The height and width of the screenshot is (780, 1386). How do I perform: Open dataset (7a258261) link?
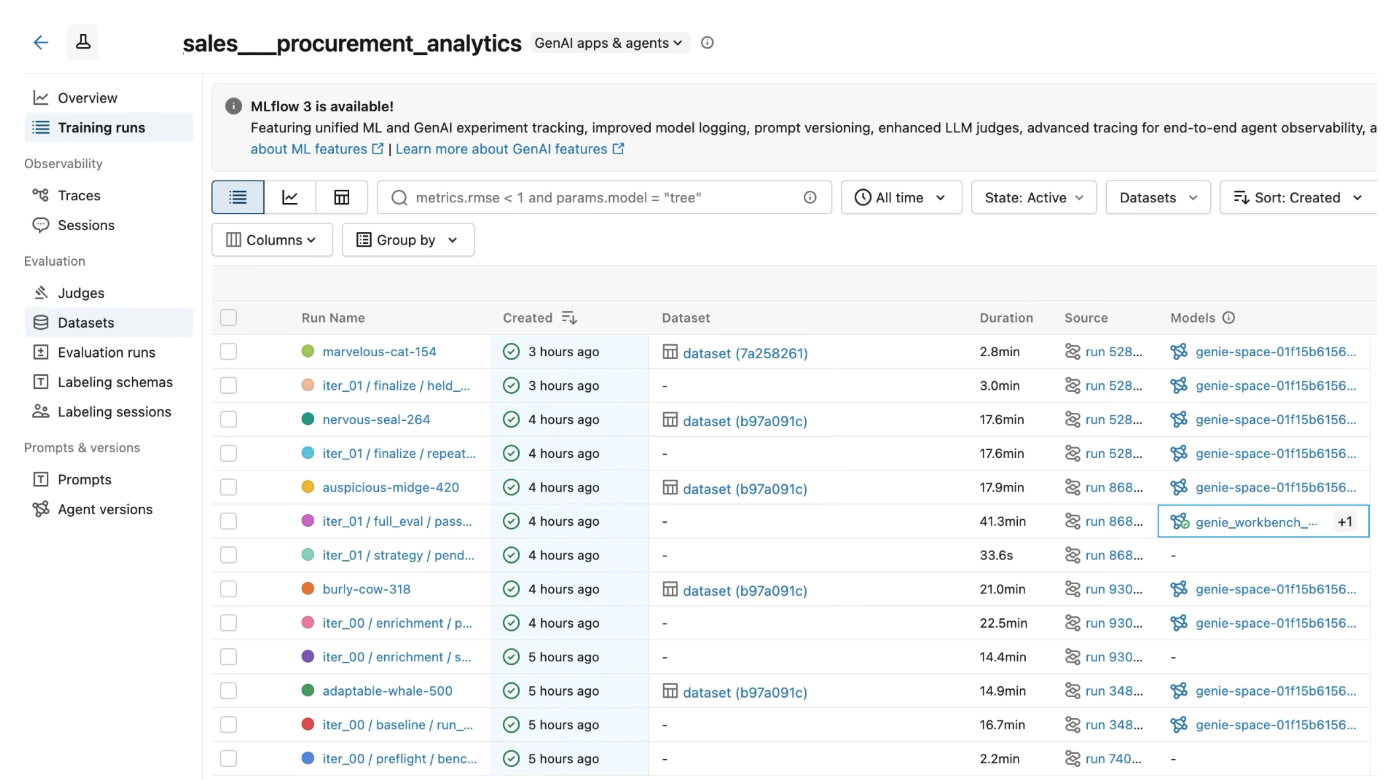(x=745, y=353)
